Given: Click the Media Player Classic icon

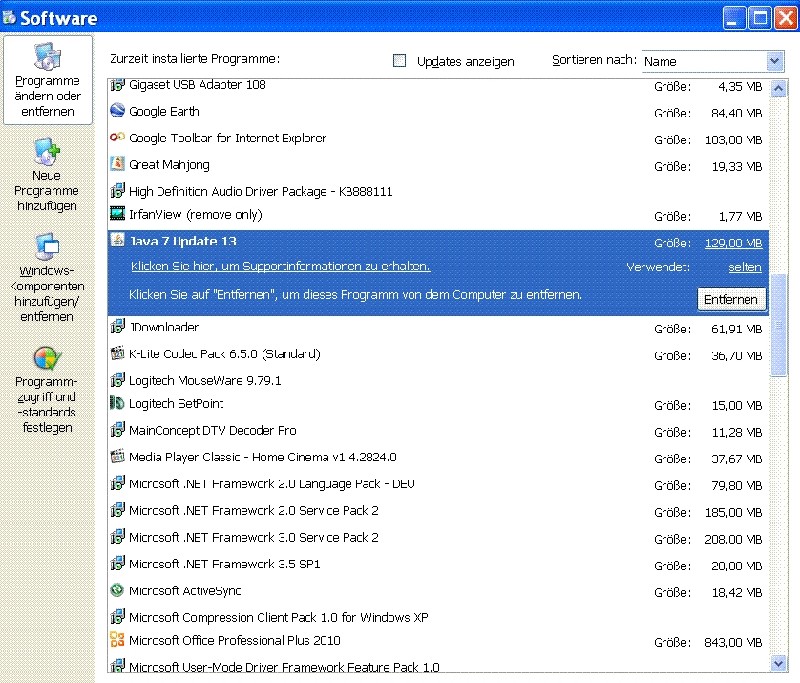Looking at the screenshot, I should click(117, 457).
